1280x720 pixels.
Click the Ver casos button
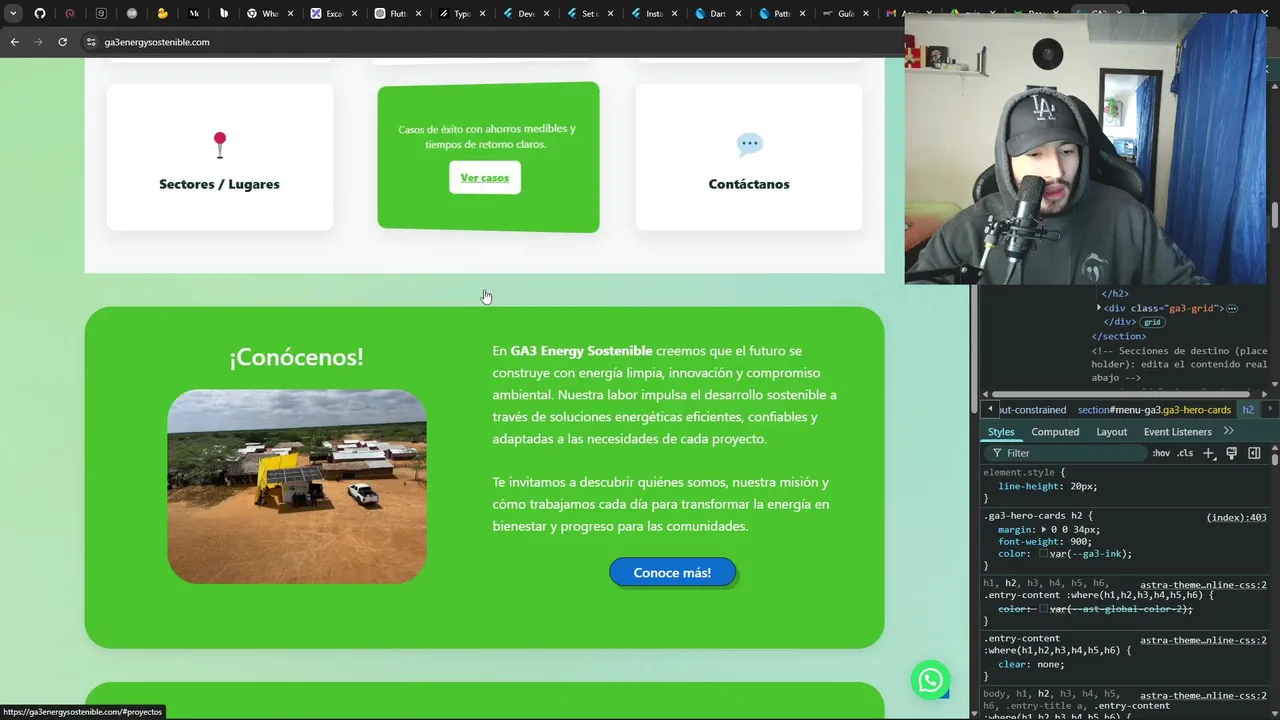(x=485, y=178)
